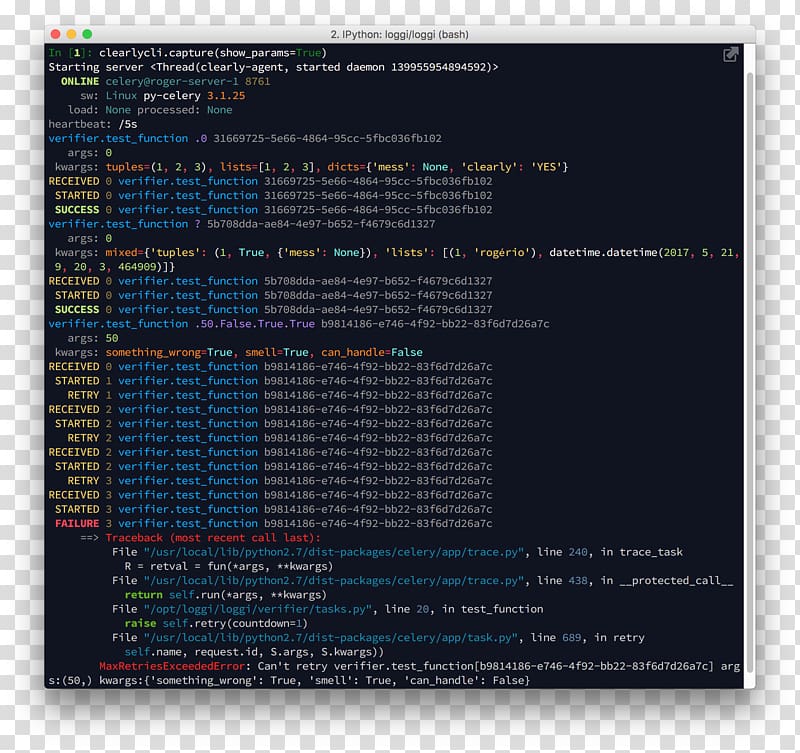Screen dimensions: 800x753
Task: Click 'celery@roger-server-1 8761' worker name
Action: (x=188, y=81)
